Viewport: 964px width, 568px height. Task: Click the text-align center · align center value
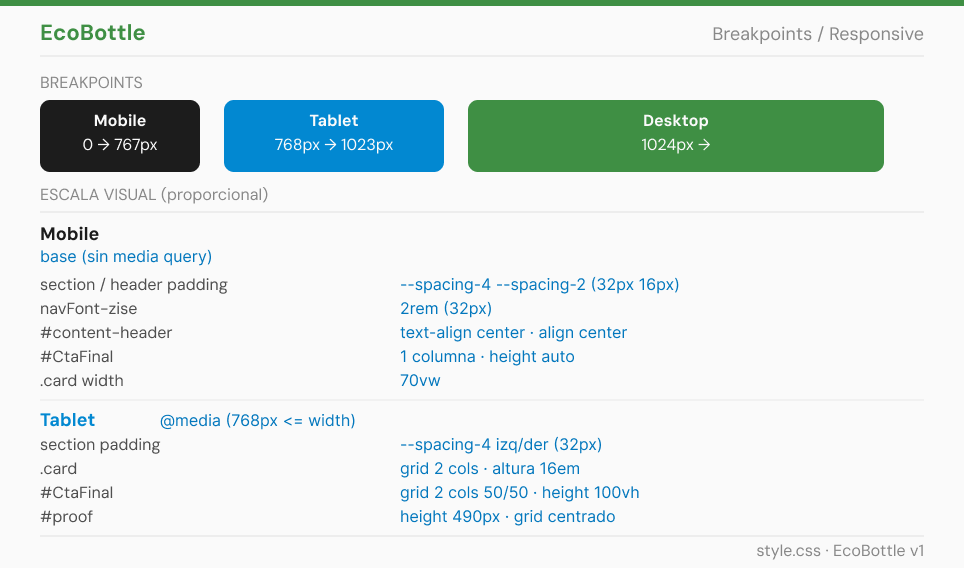pos(513,333)
